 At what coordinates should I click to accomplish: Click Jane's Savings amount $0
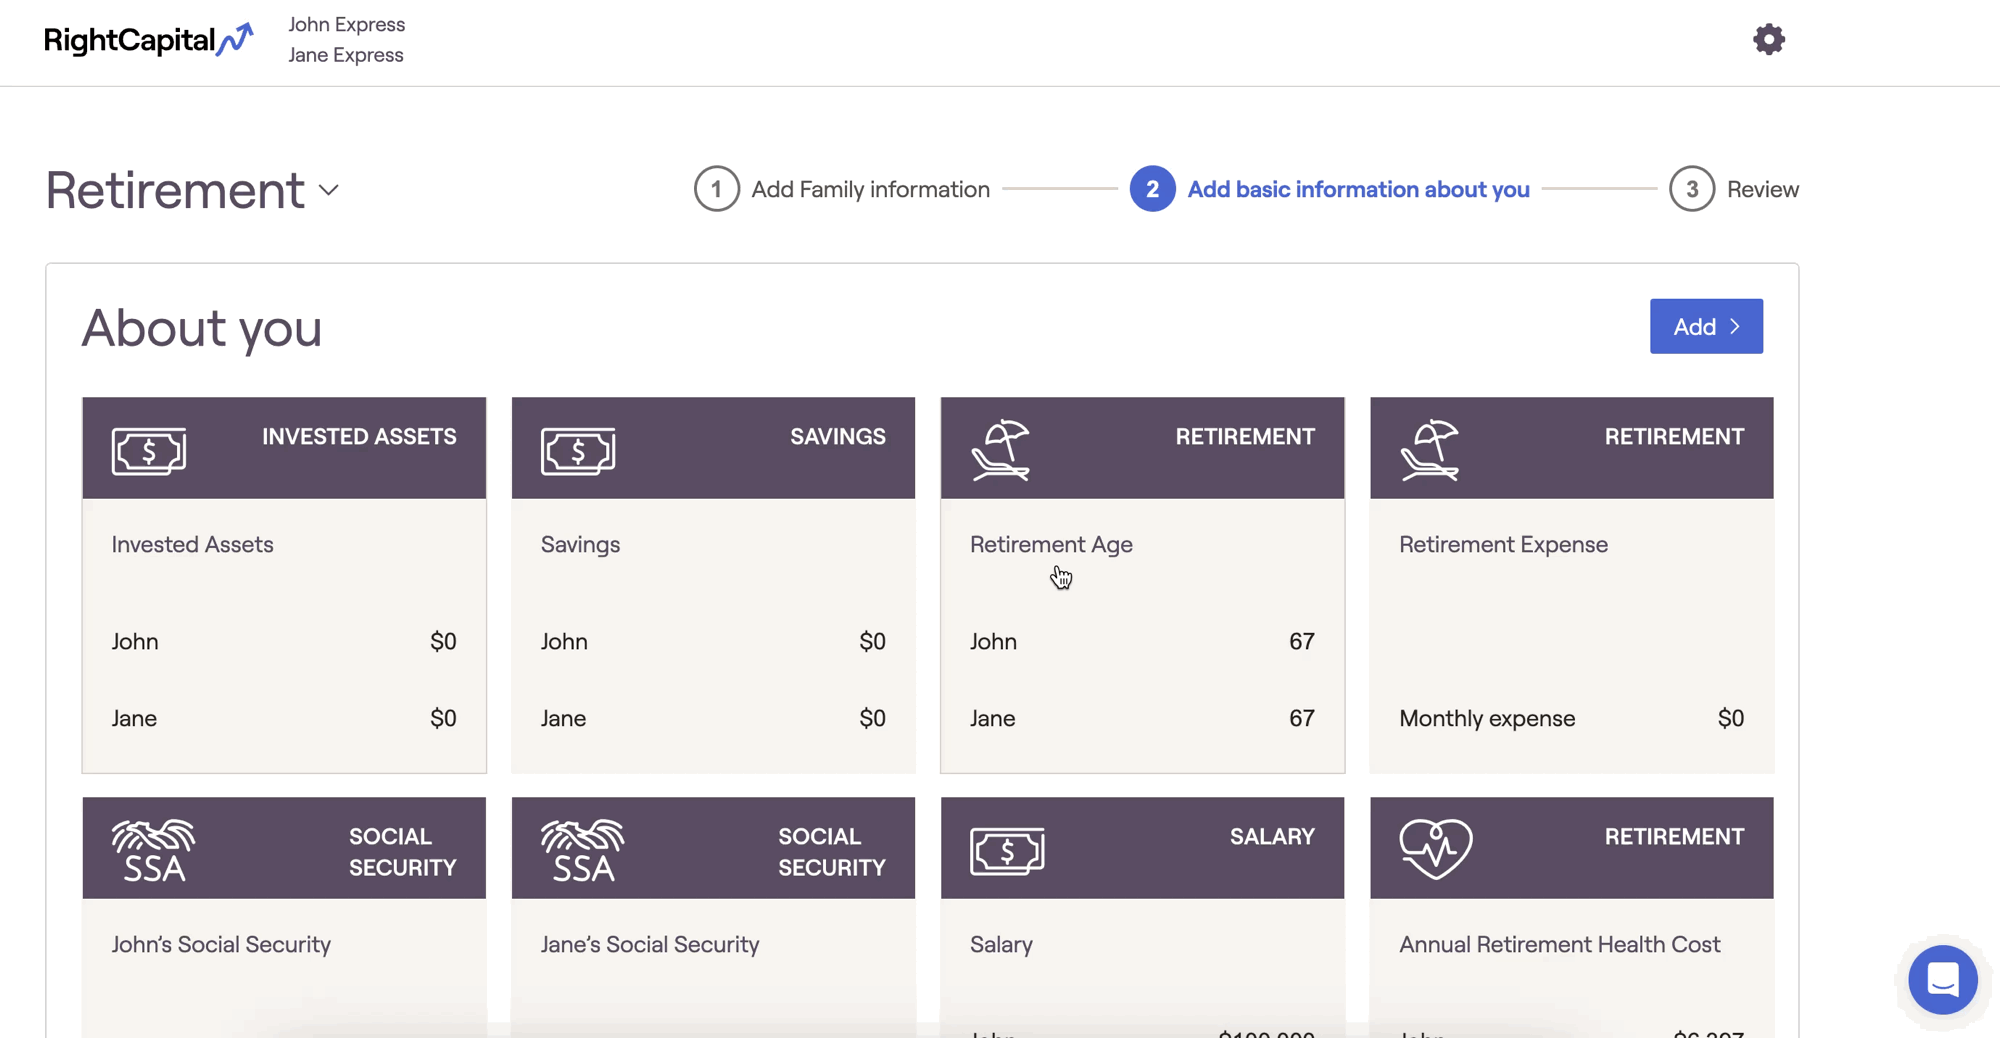tap(872, 718)
